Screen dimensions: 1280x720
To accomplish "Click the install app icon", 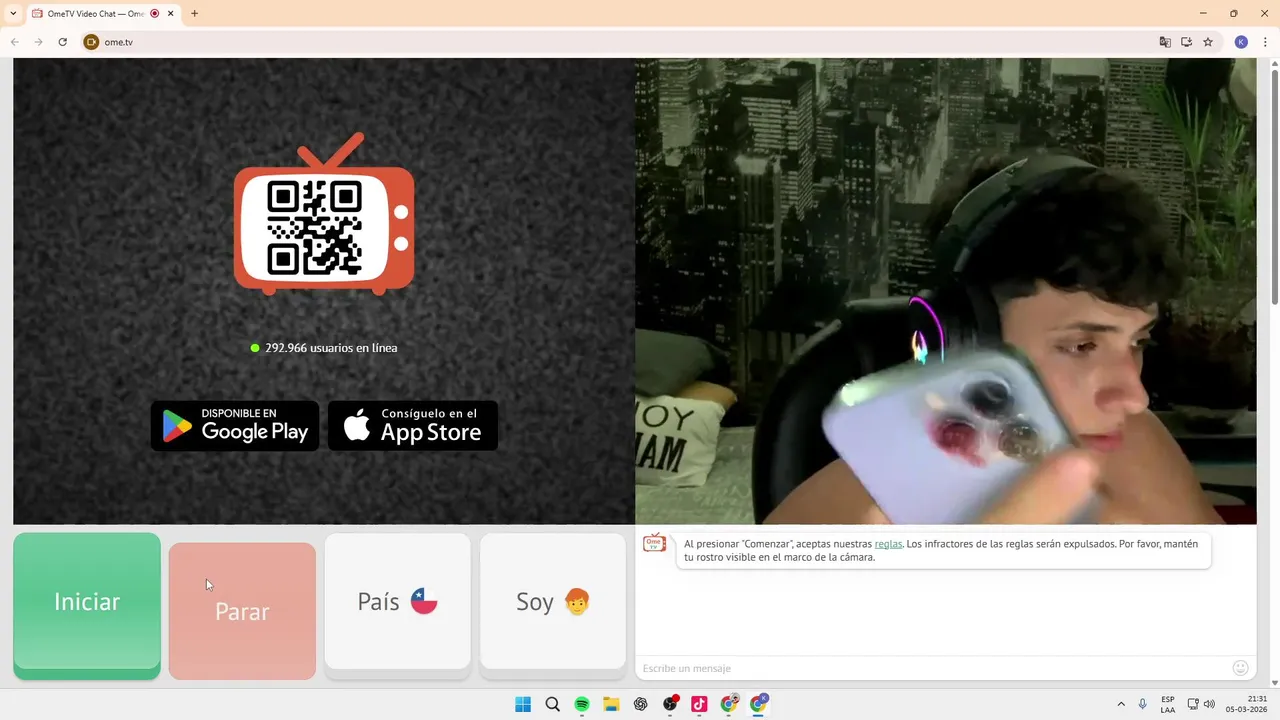I will click(1186, 42).
